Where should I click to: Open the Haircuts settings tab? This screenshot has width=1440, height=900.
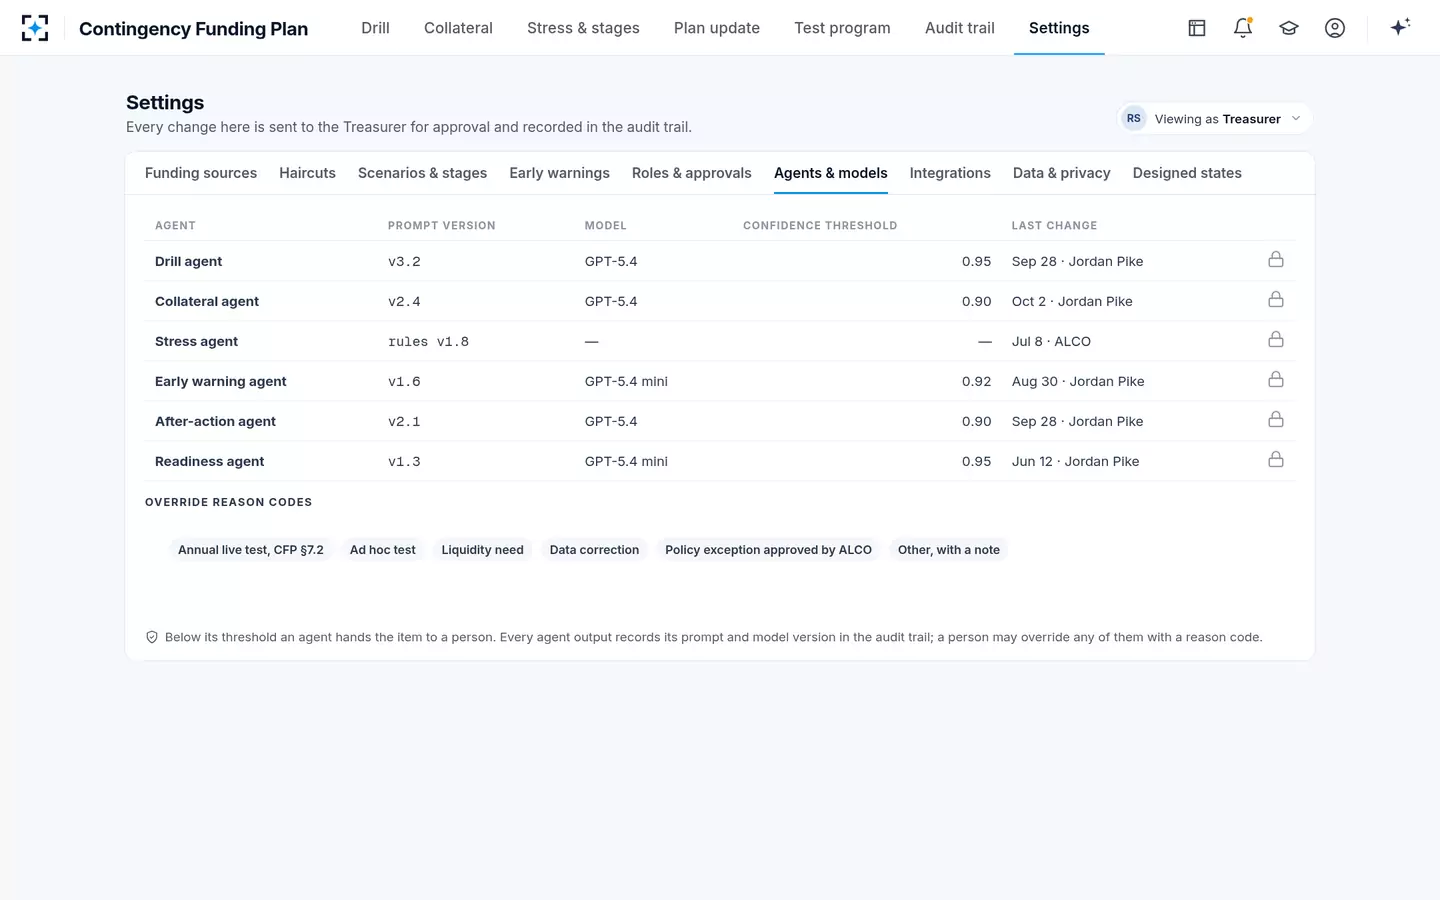[307, 173]
